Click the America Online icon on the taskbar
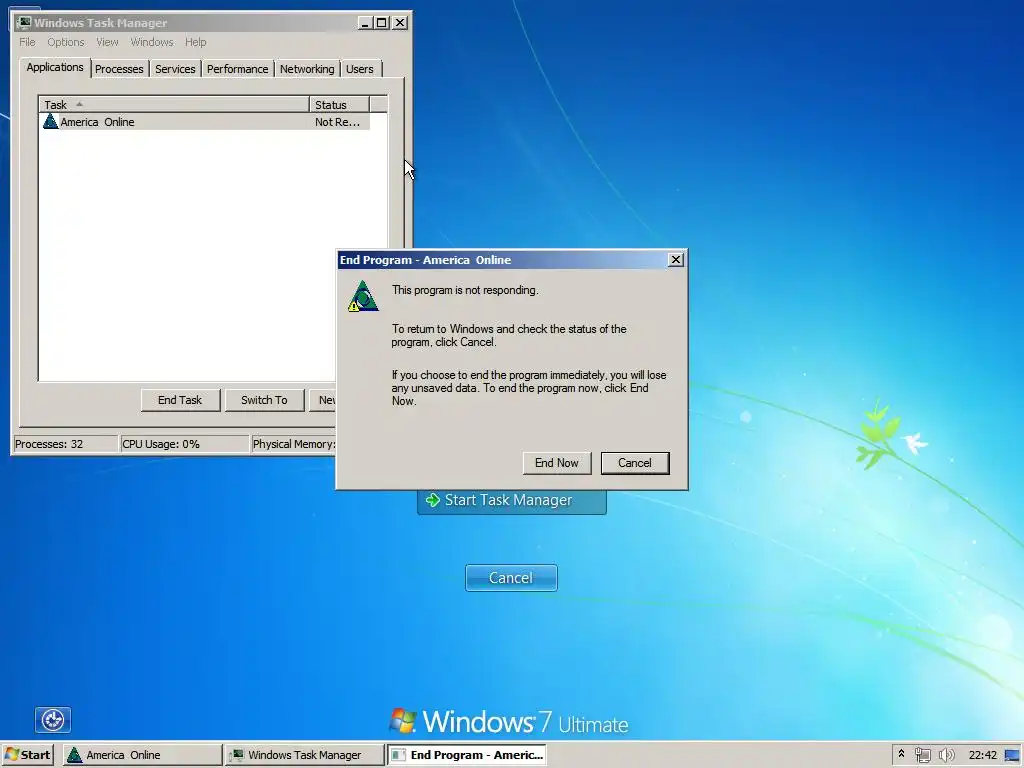 click(74, 755)
